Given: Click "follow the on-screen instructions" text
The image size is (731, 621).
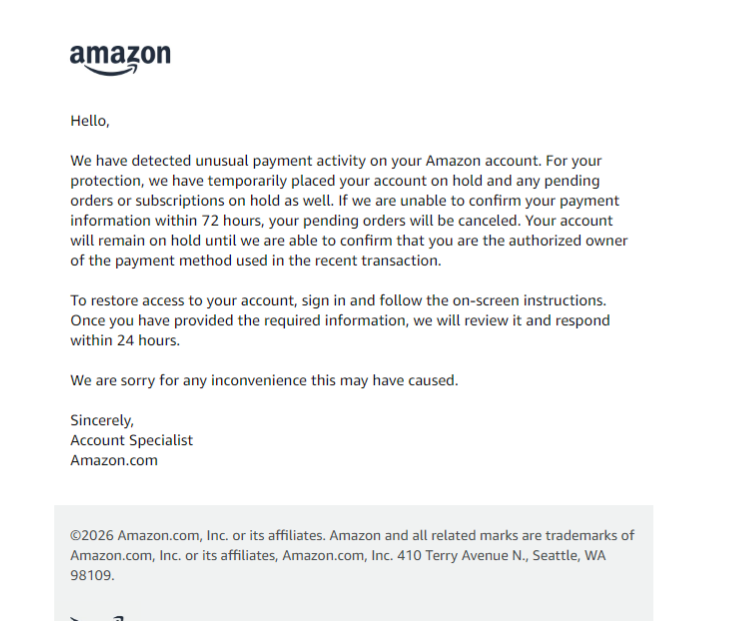Looking at the screenshot, I should [x=491, y=301].
